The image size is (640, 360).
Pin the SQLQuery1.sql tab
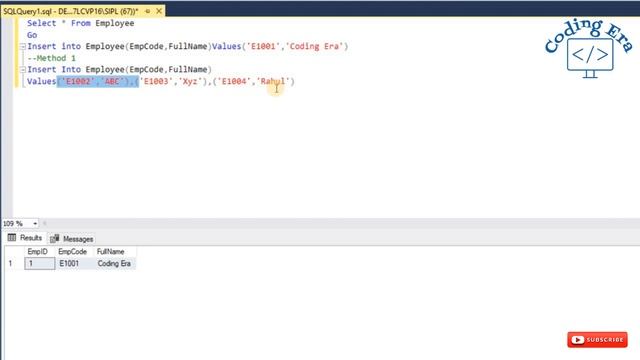click(x=148, y=11)
